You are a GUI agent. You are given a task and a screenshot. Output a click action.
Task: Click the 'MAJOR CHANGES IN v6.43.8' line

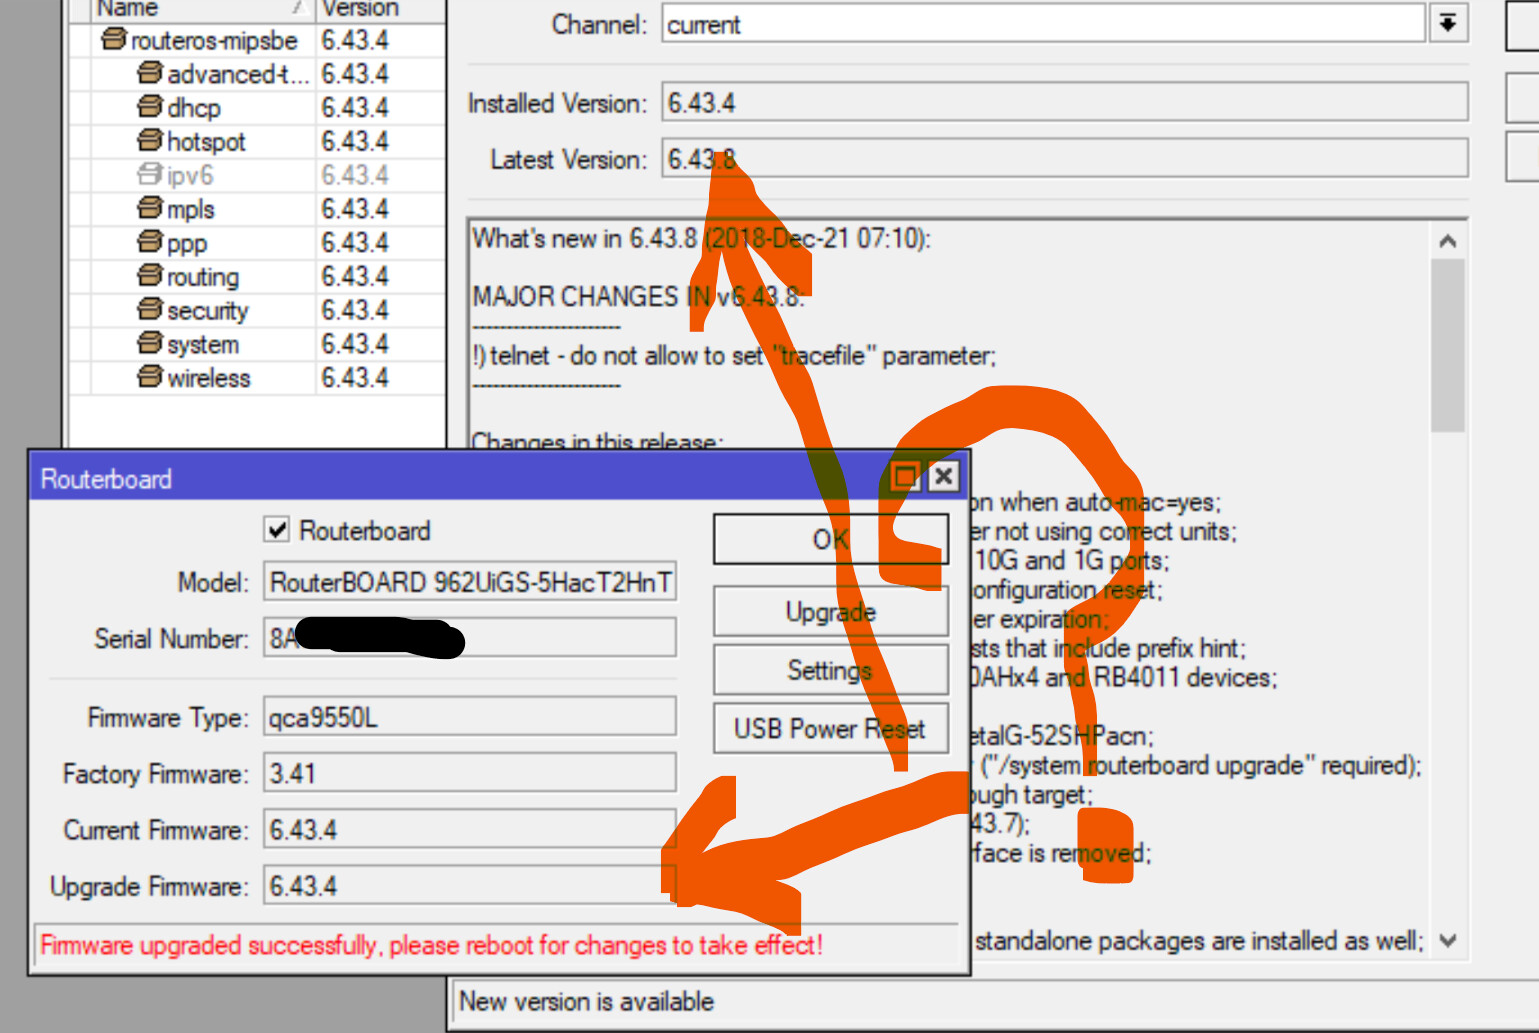point(638,296)
